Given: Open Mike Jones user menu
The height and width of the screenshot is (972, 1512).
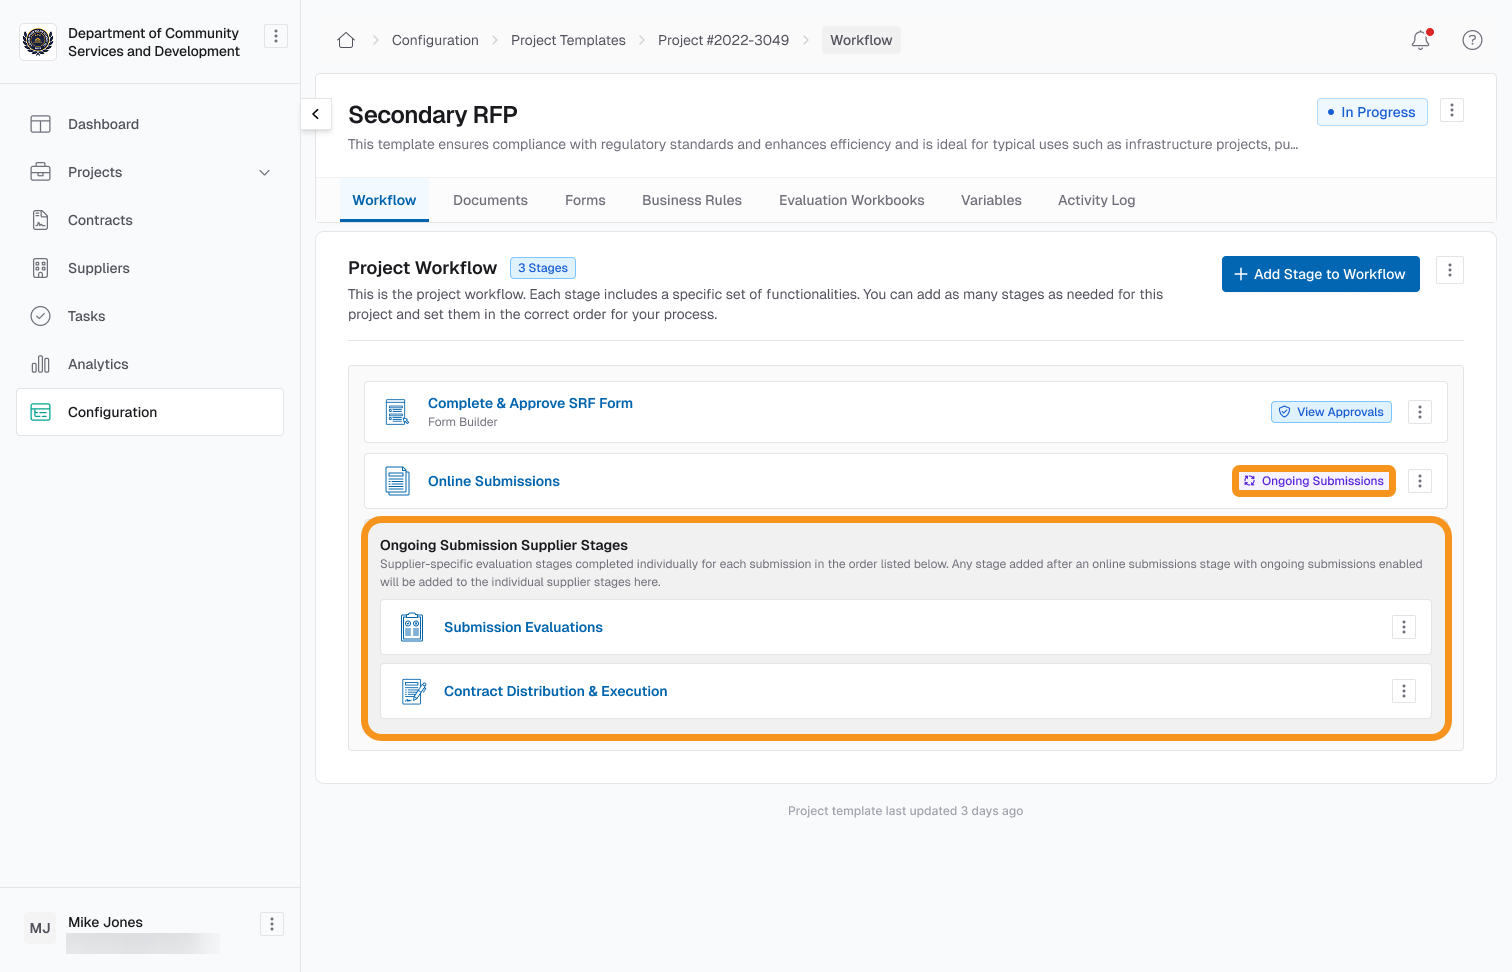Looking at the screenshot, I should click(x=272, y=924).
